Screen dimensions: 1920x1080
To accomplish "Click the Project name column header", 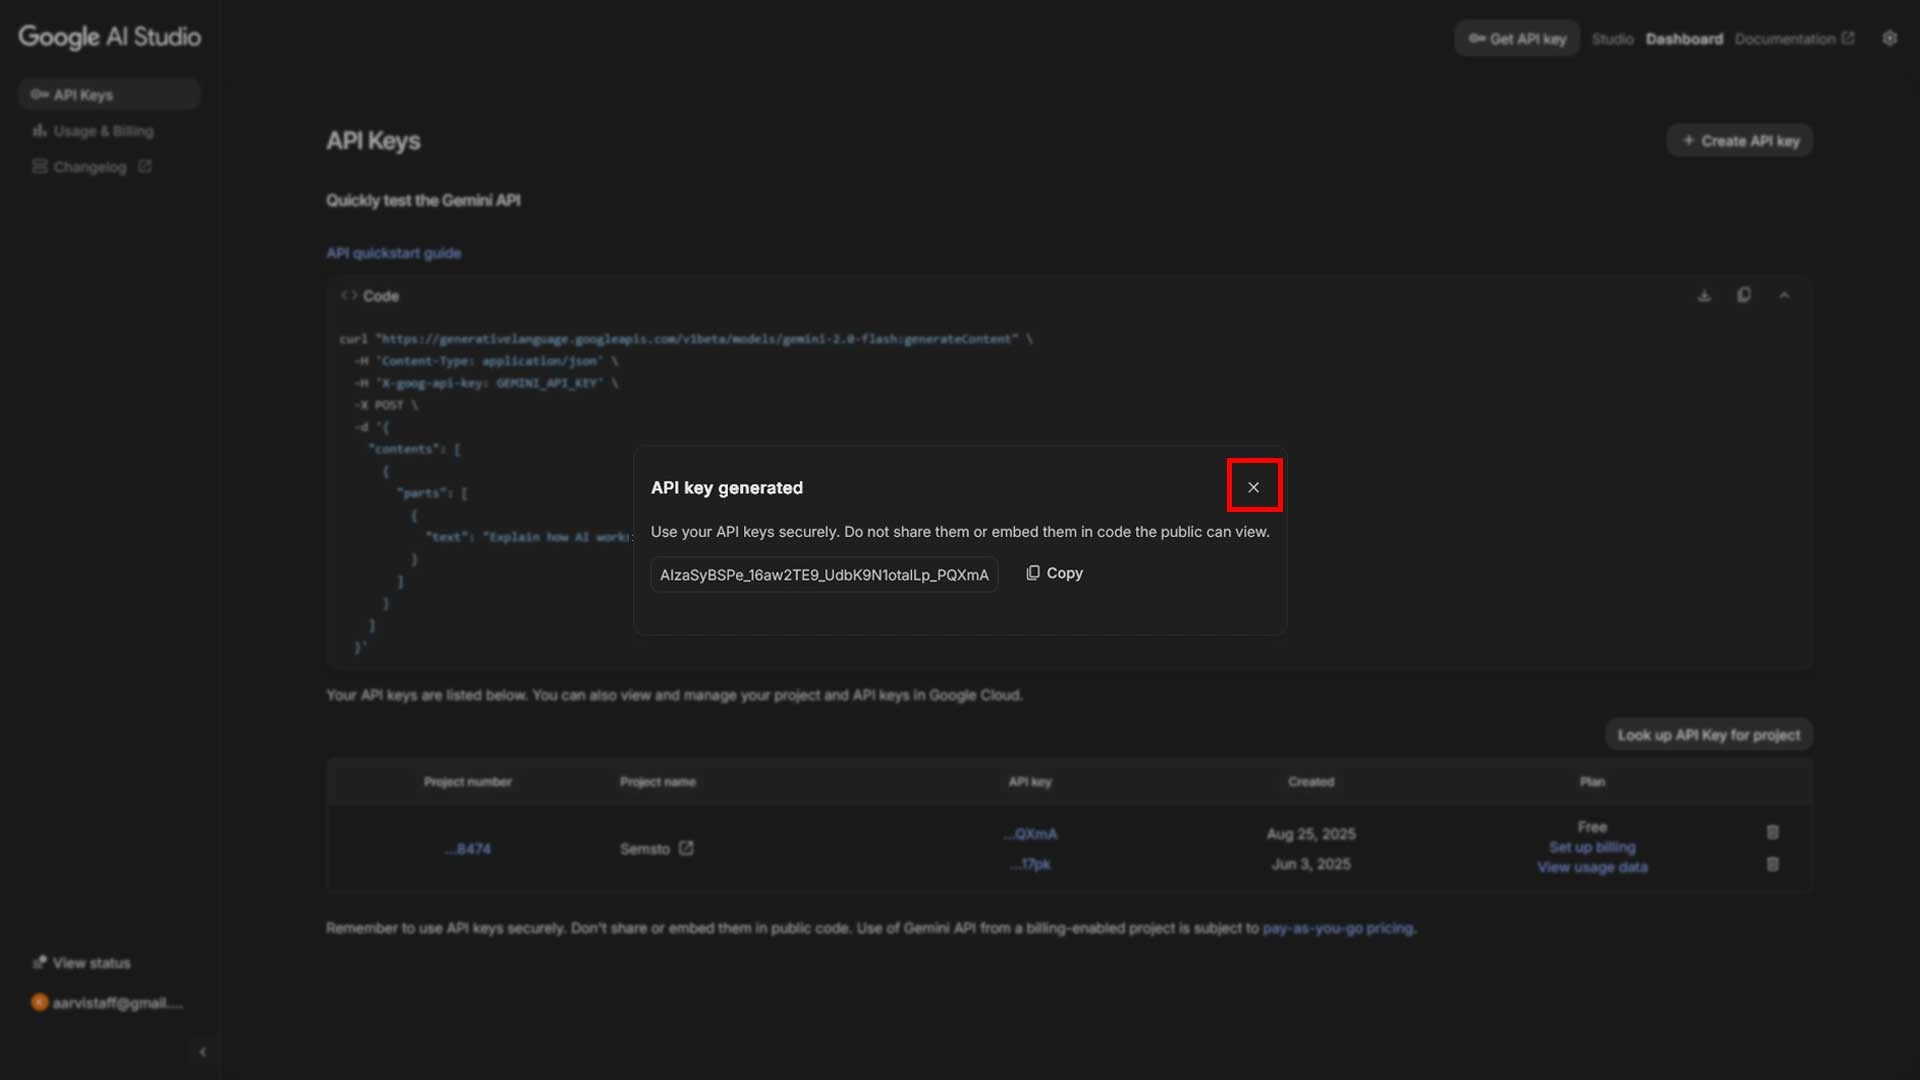I will point(658,782).
